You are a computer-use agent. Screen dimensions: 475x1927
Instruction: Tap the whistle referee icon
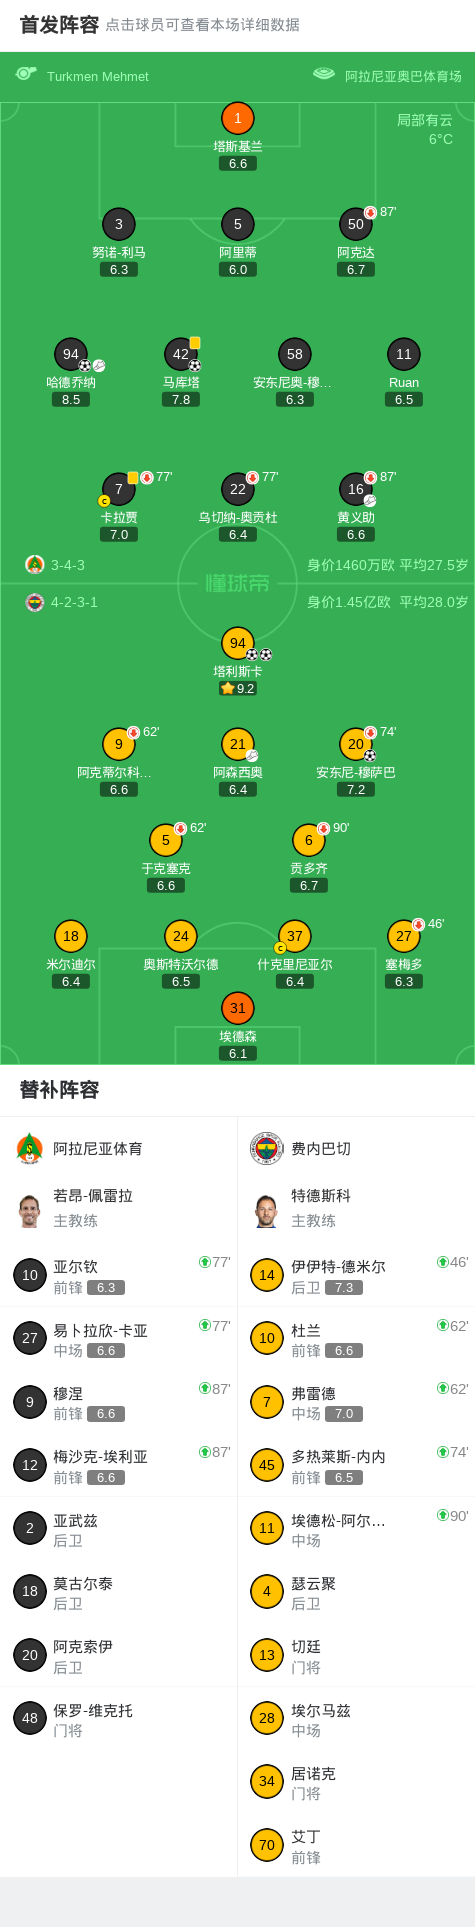pyautogui.click(x=26, y=73)
